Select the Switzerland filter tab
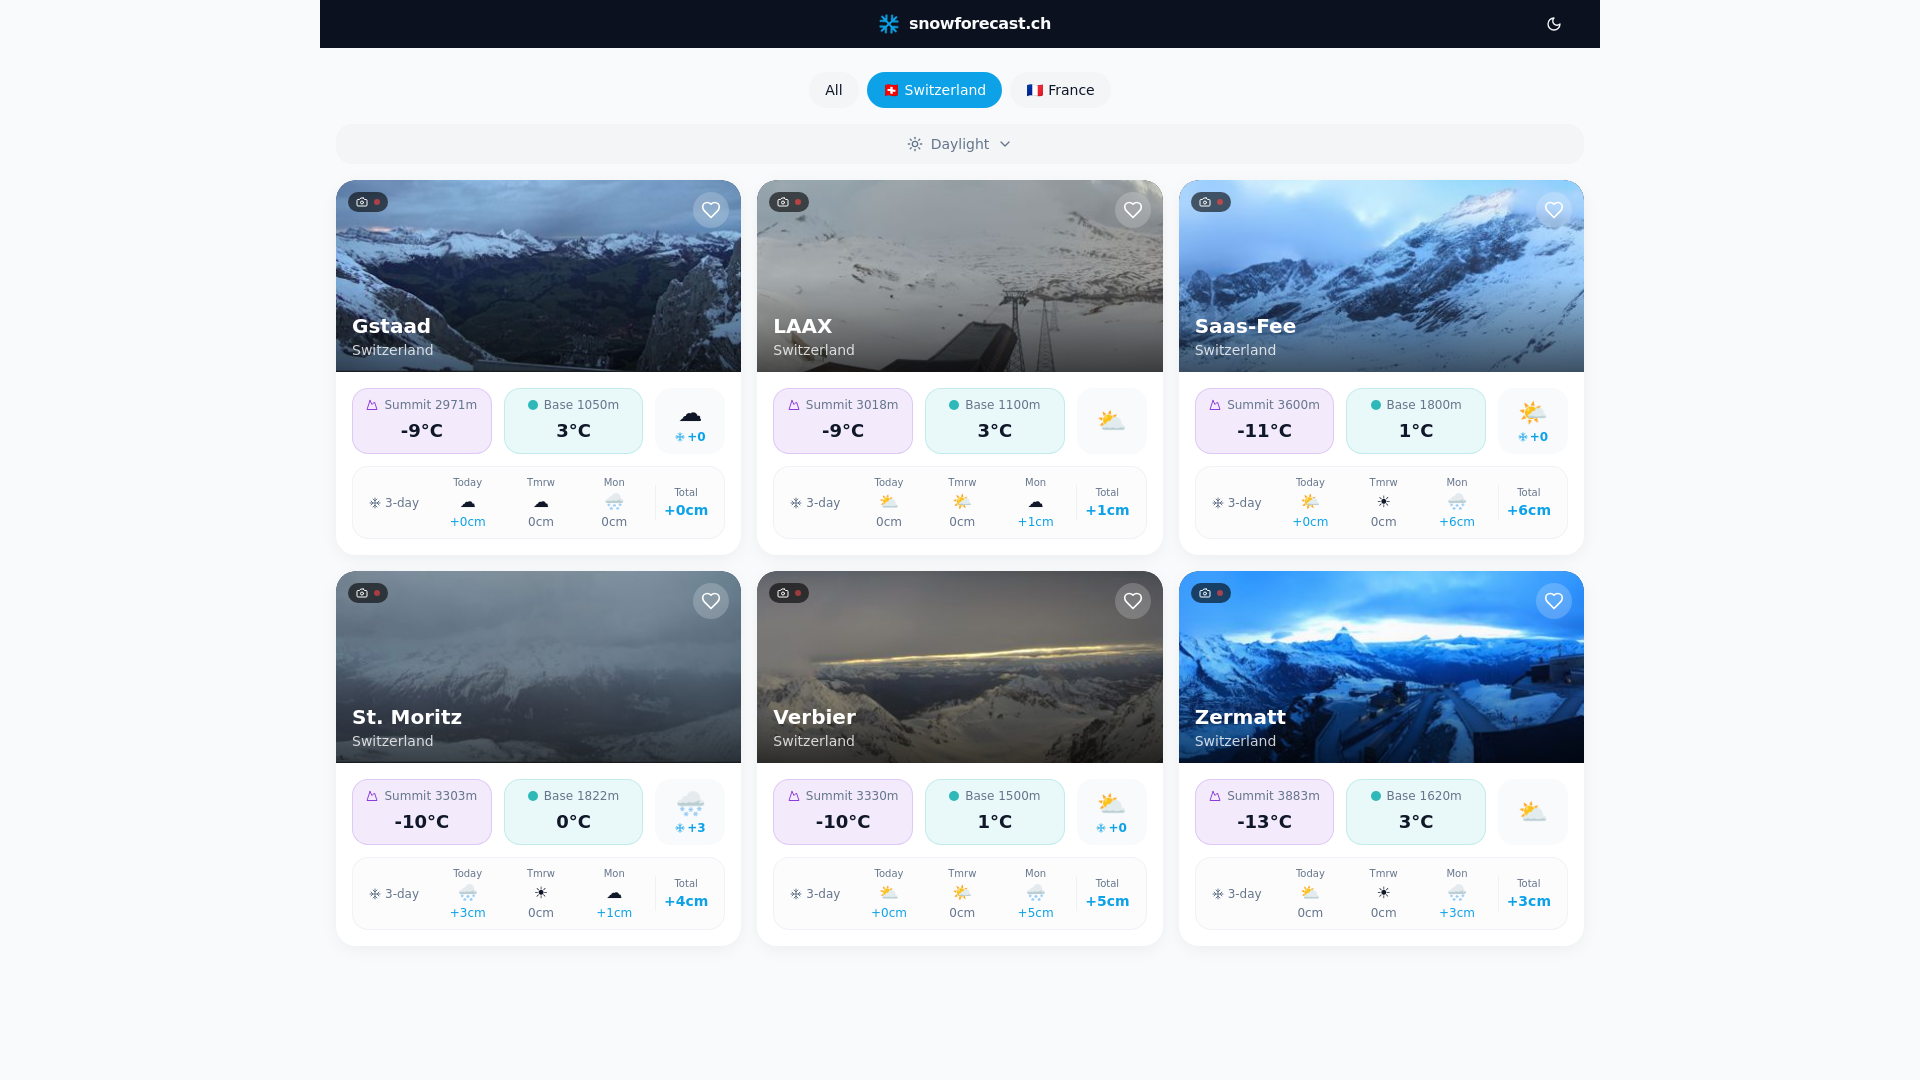 (934, 90)
